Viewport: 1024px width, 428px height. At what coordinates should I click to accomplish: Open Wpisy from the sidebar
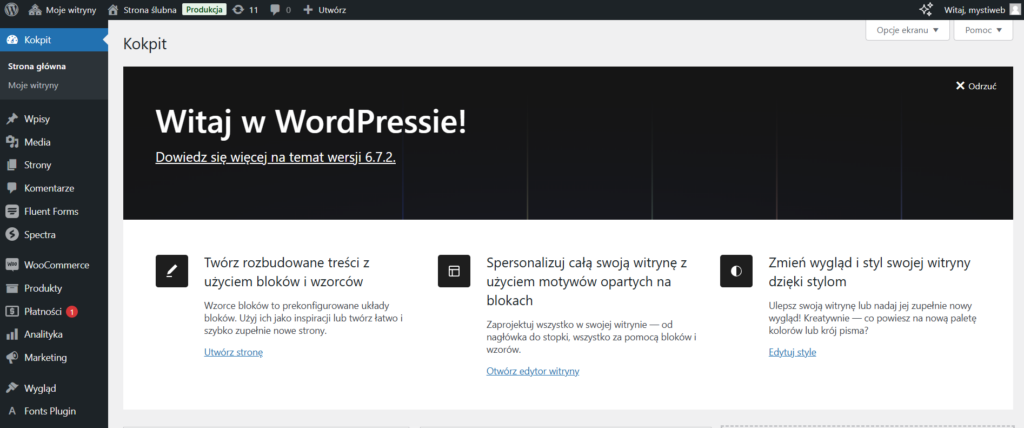pos(38,119)
